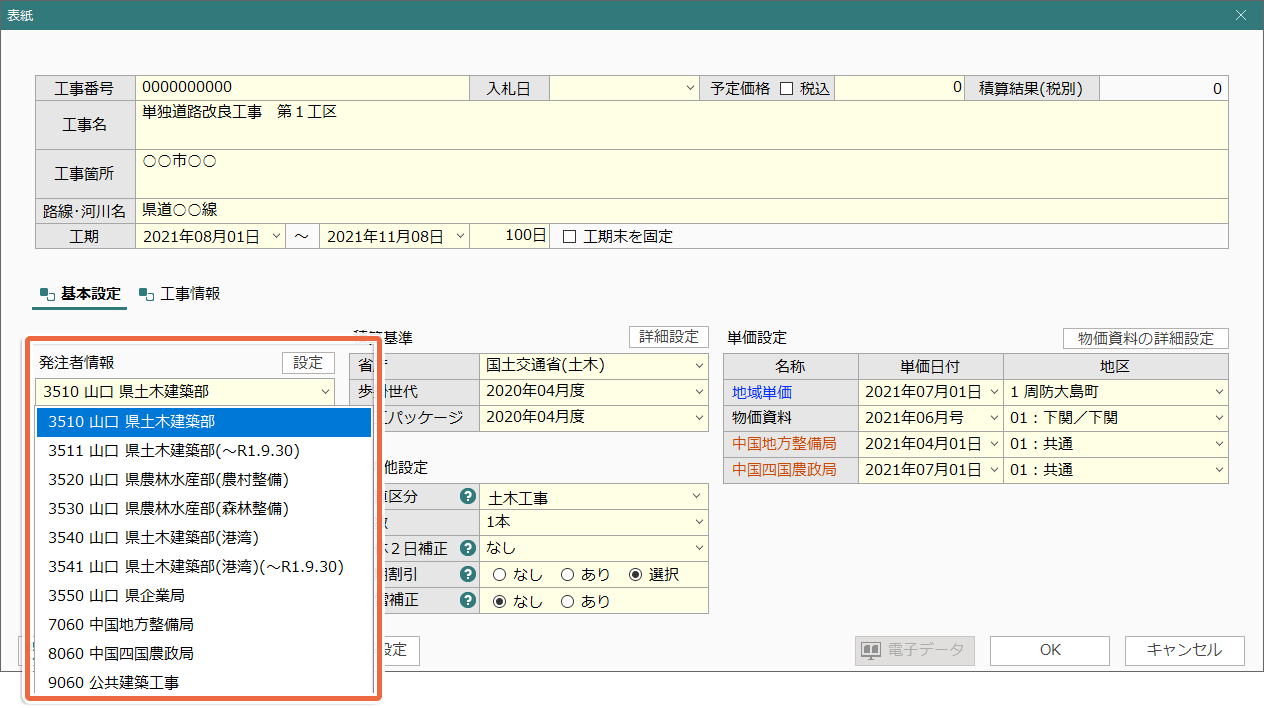This screenshot has height=708, width=1264.
Task: Click help icon in bottom なし/あり row
Action: [x=466, y=601]
